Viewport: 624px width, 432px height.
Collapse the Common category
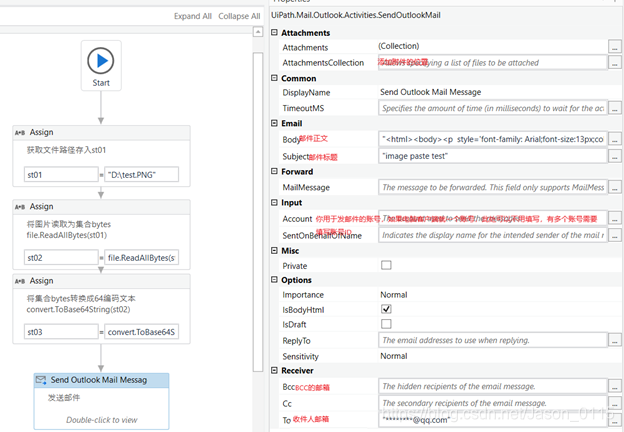(x=274, y=78)
